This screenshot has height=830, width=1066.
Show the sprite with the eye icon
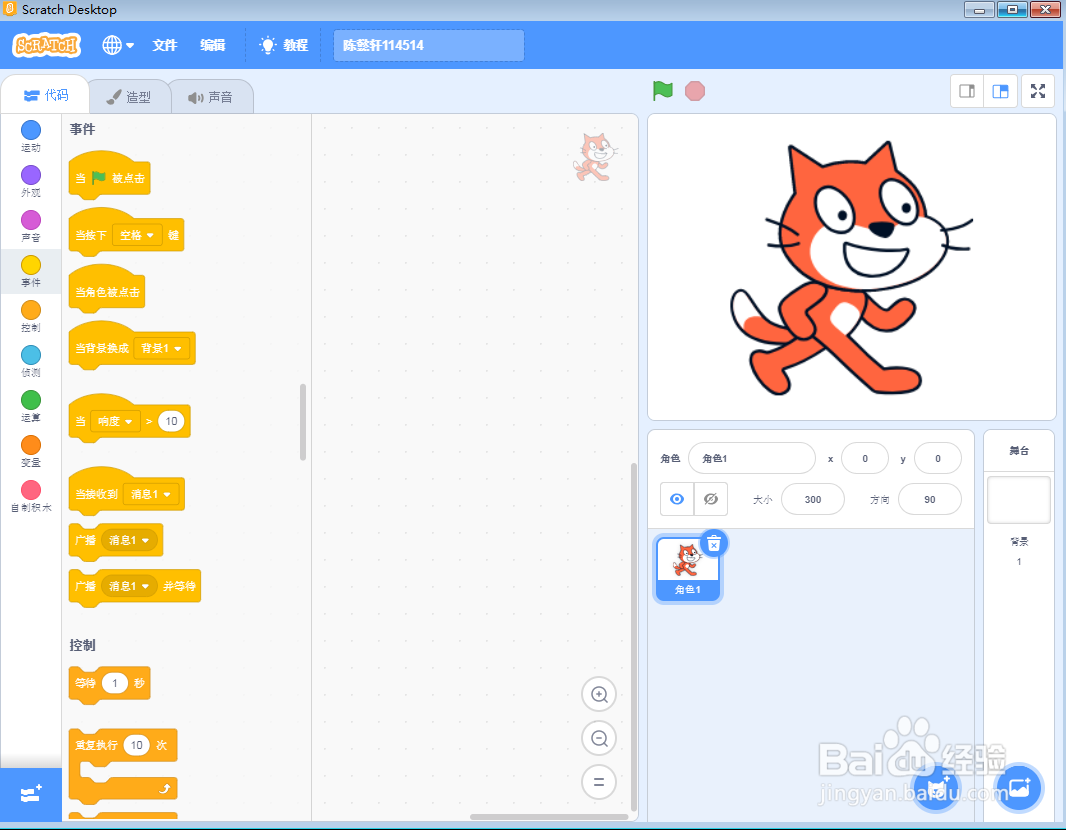pos(677,499)
